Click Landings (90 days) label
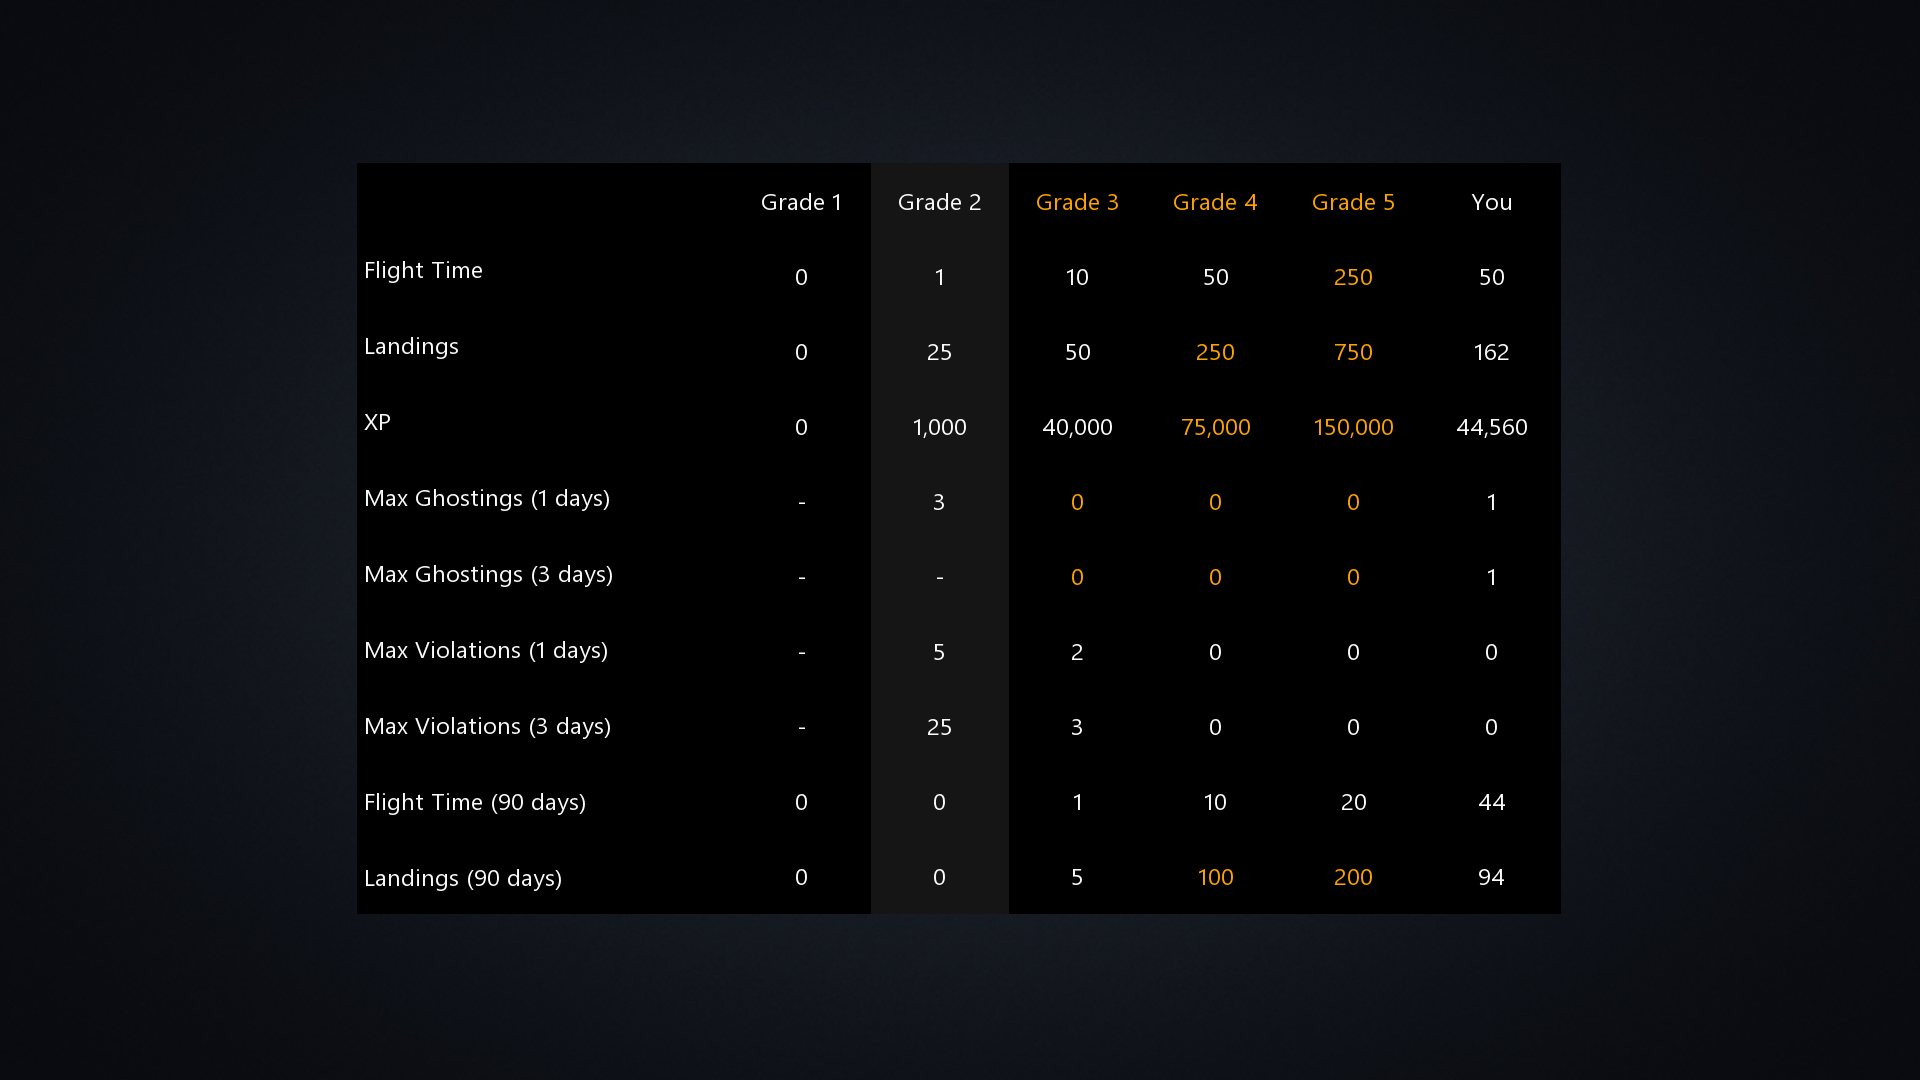 (463, 878)
